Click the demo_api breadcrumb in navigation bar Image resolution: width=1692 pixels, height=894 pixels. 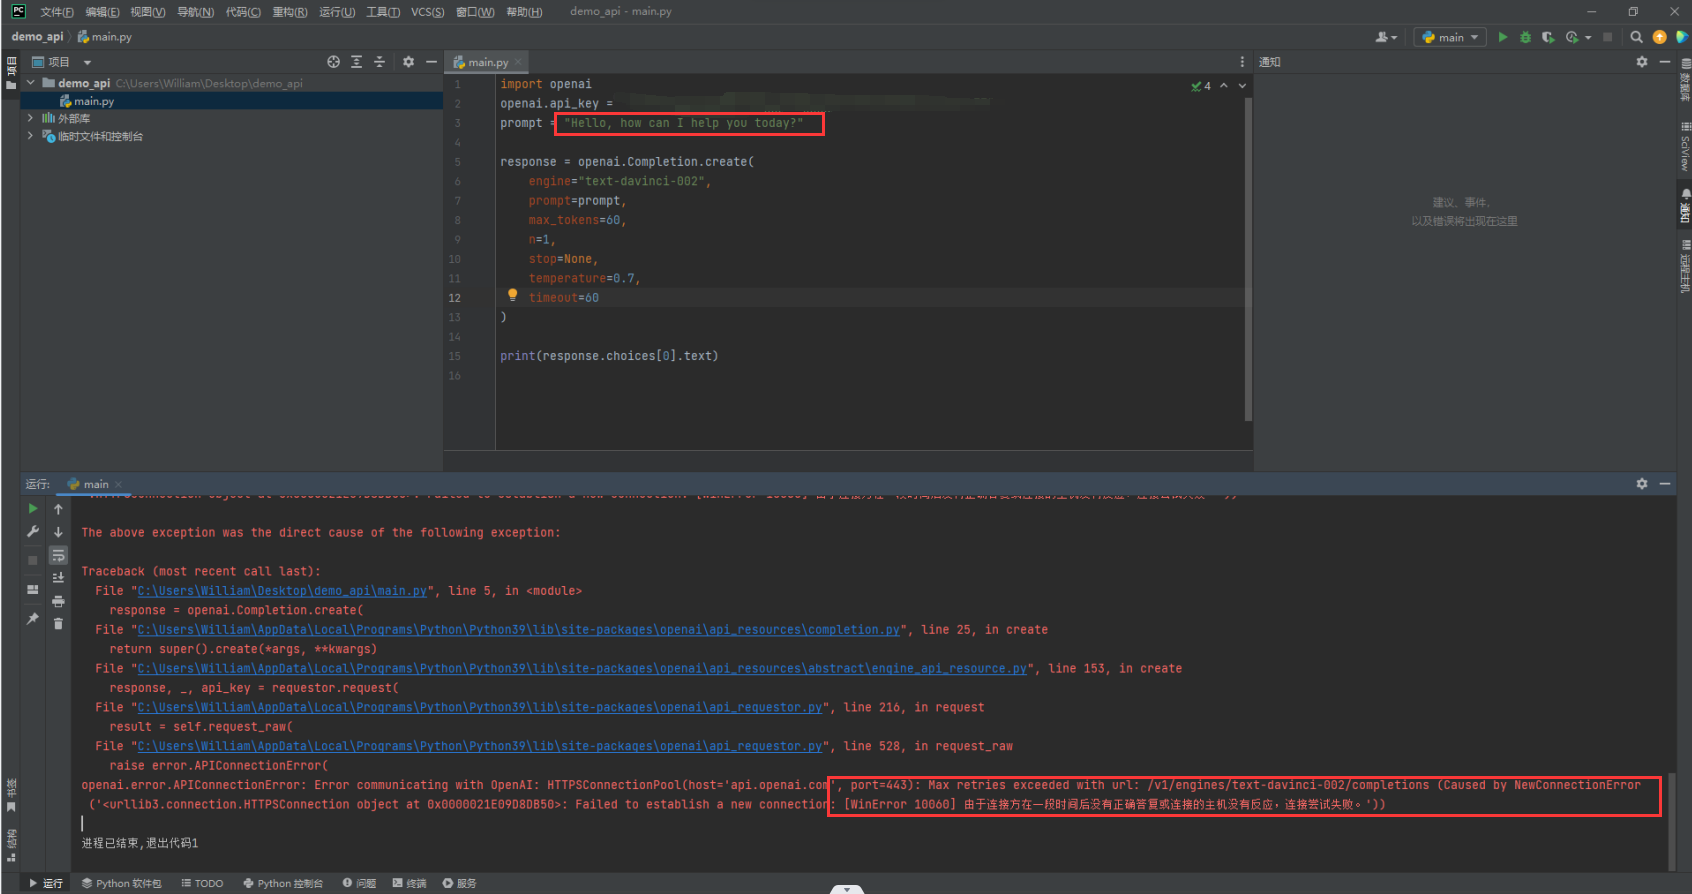tap(37, 37)
